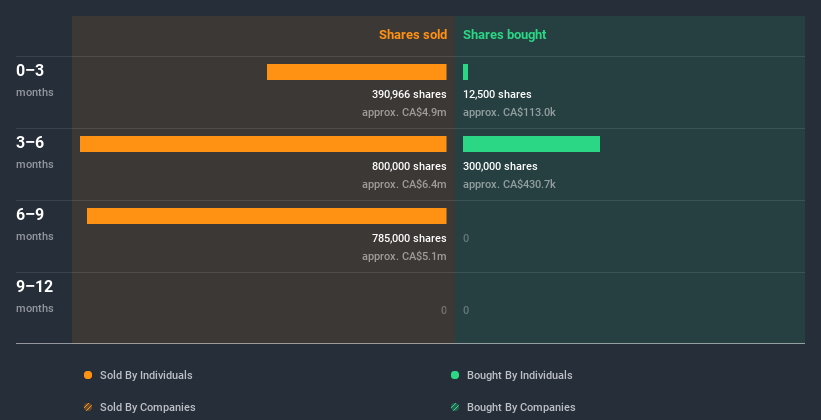Click approx. CA$430.7k text
Image resolution: width=821 pixels, height=420 pixels.
pos(509,184)
